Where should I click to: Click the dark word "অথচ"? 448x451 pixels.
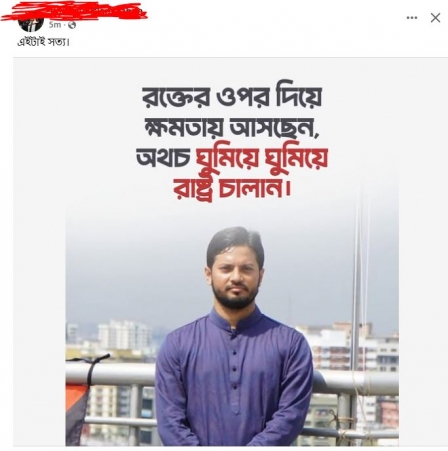pos(163,158)
